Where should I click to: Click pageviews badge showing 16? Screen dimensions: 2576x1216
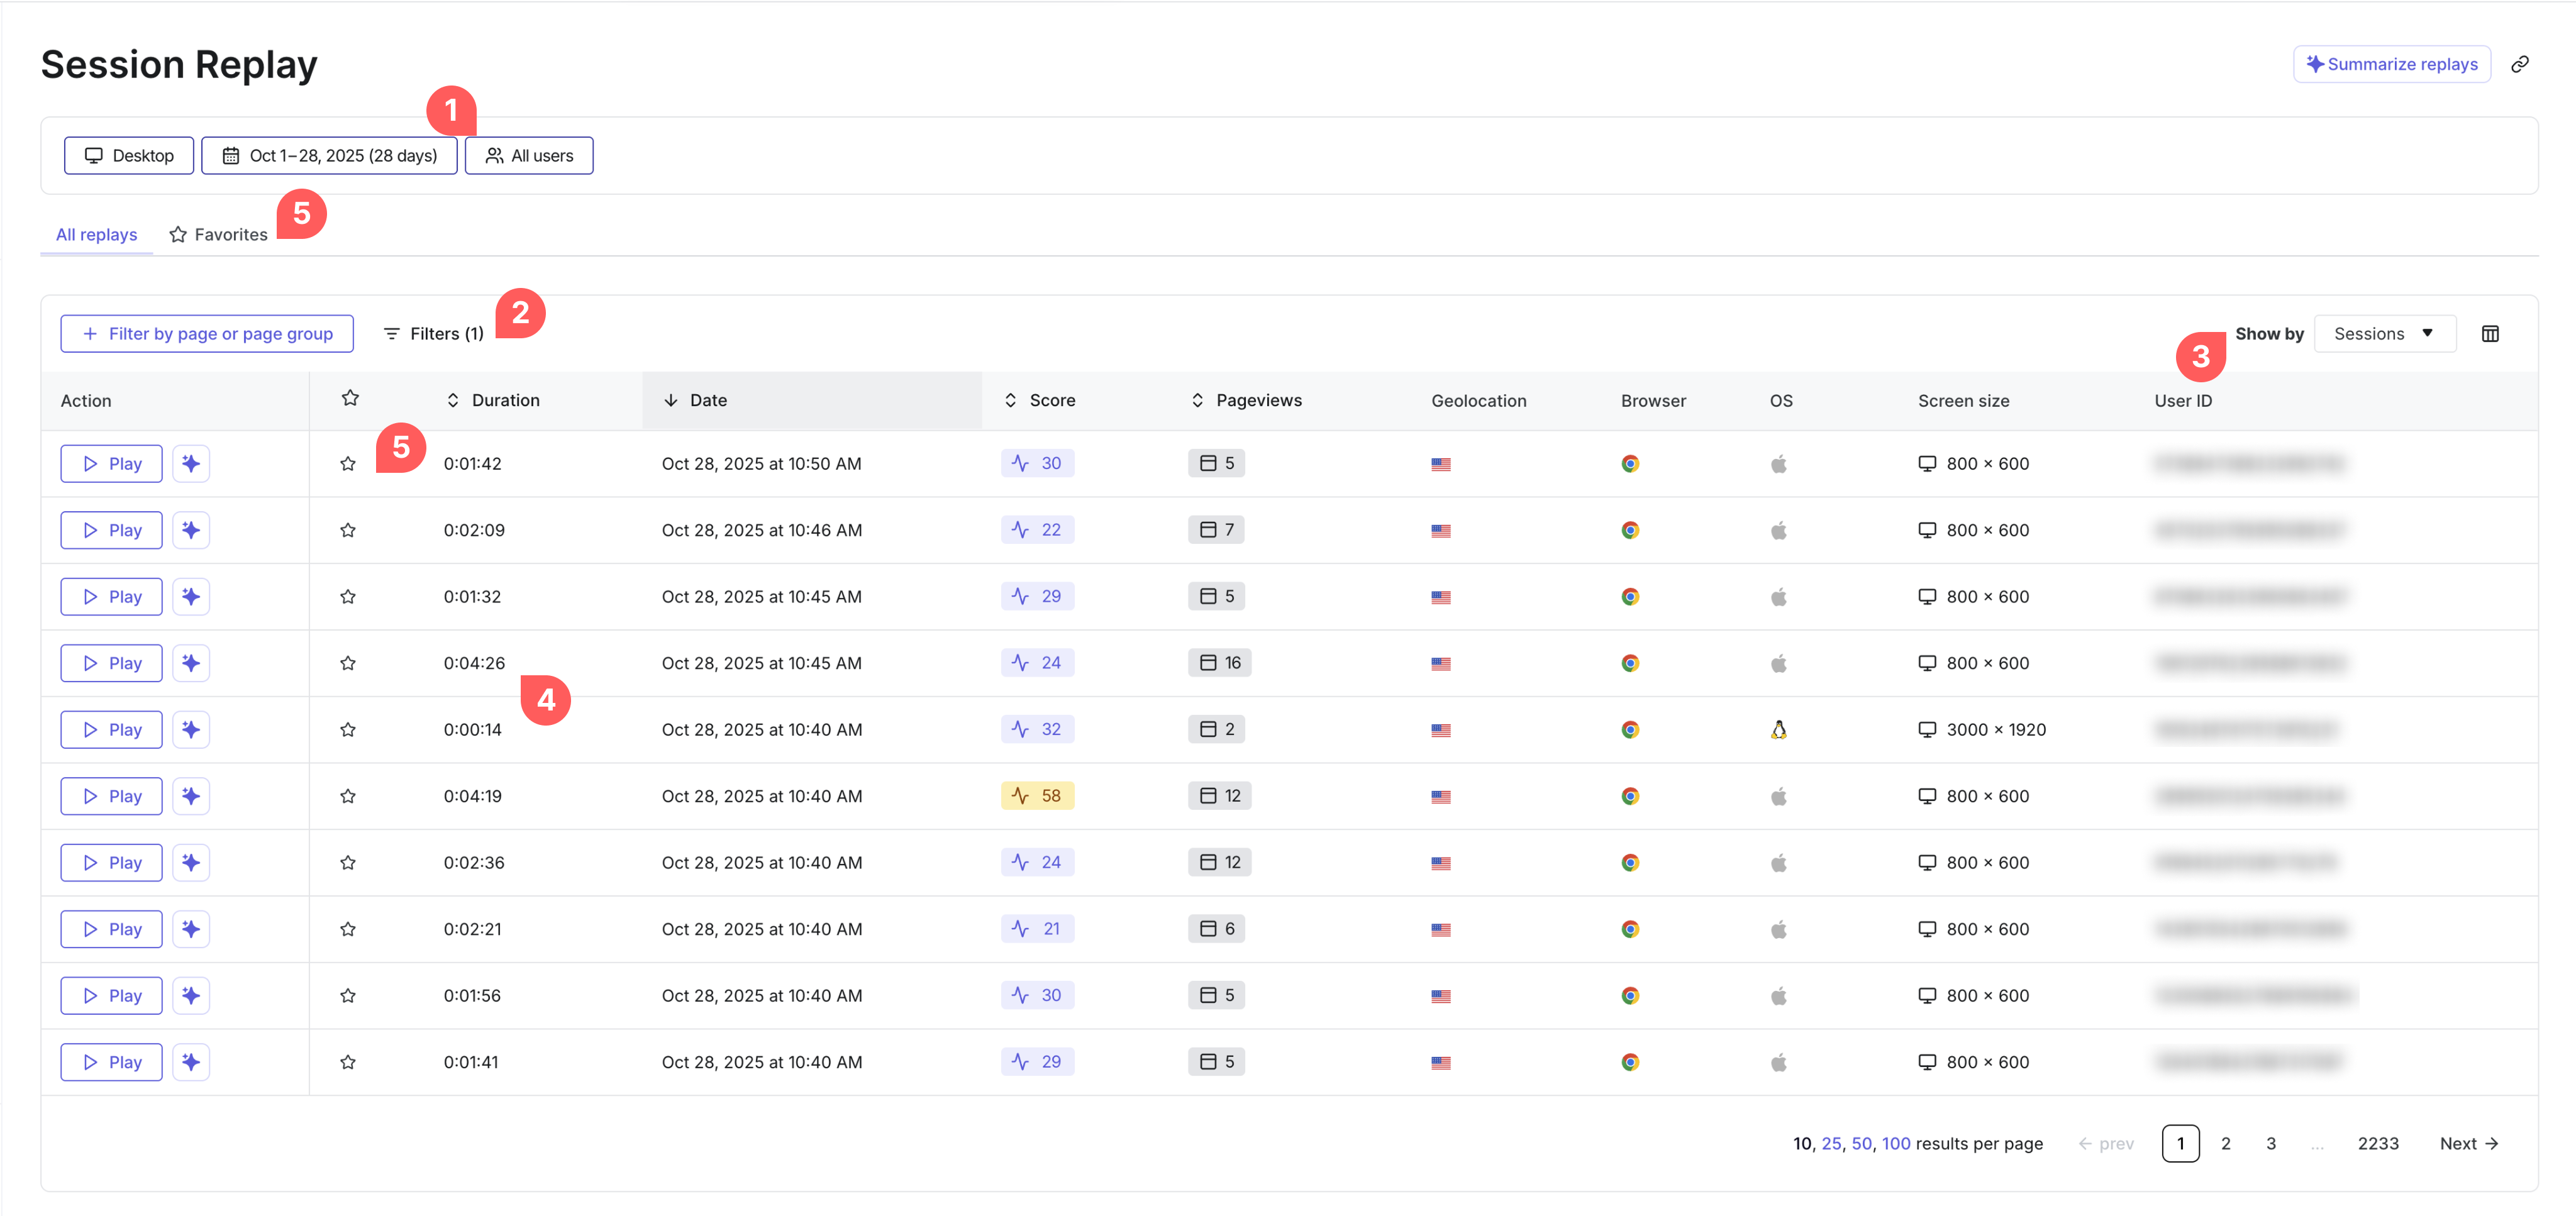coord(1219,663)
